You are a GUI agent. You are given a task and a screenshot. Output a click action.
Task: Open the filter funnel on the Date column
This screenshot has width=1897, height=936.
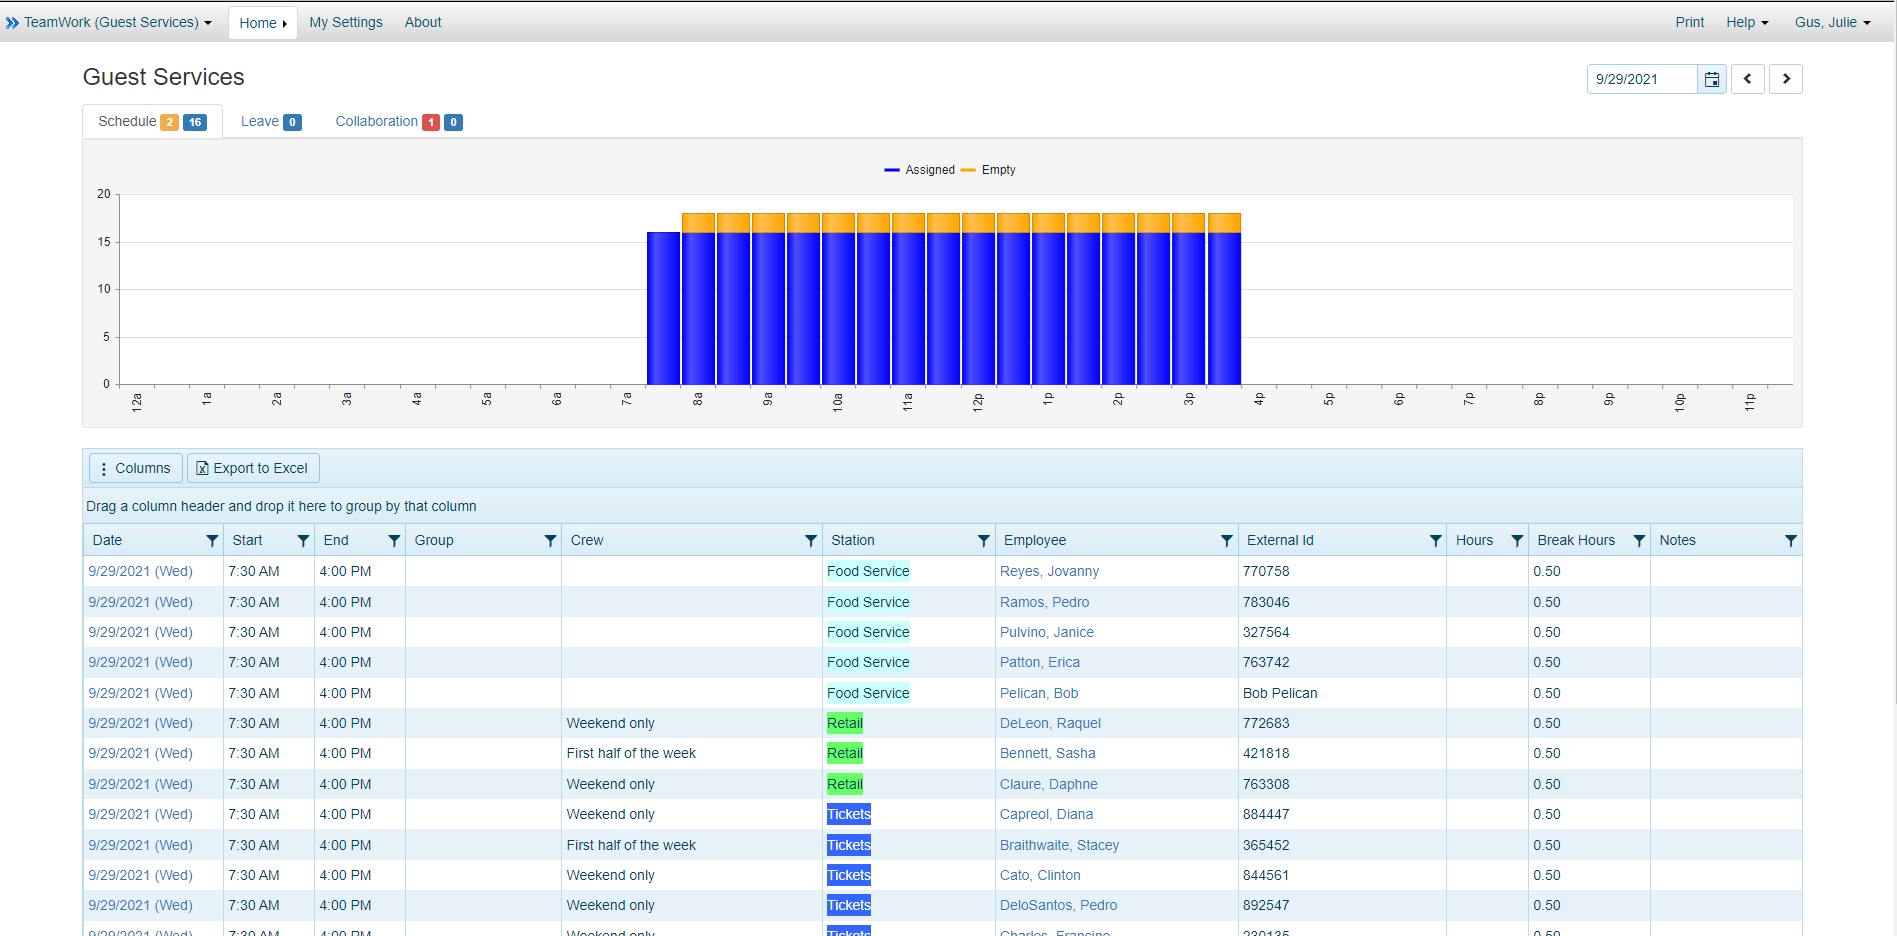tap(211, 540)
